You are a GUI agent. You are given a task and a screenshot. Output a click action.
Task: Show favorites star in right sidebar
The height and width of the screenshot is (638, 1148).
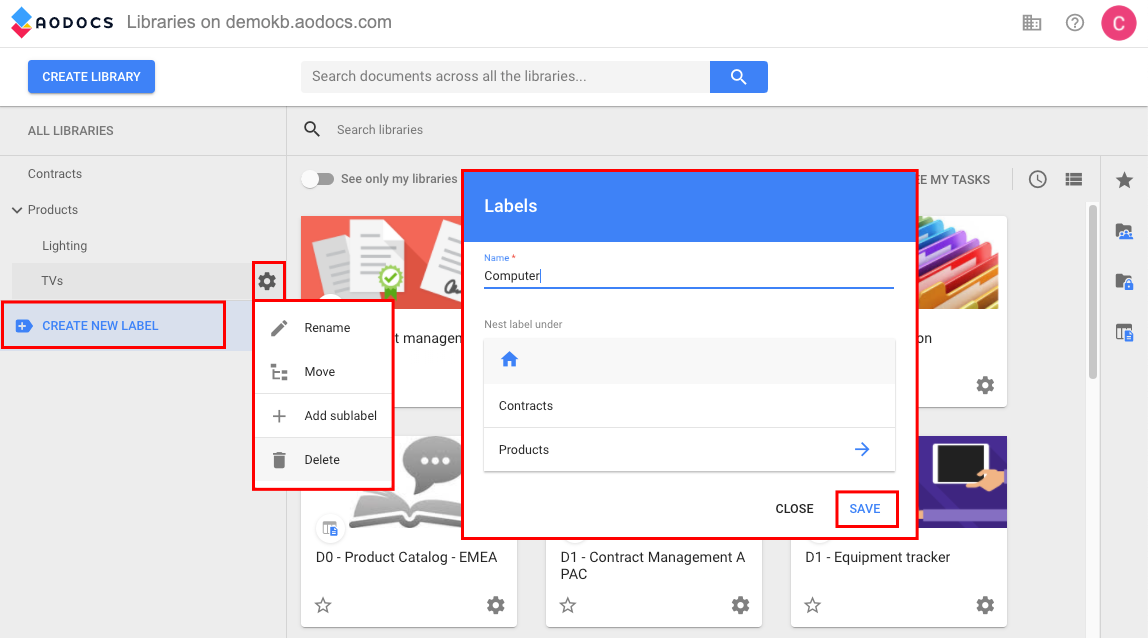point(1125,180)
